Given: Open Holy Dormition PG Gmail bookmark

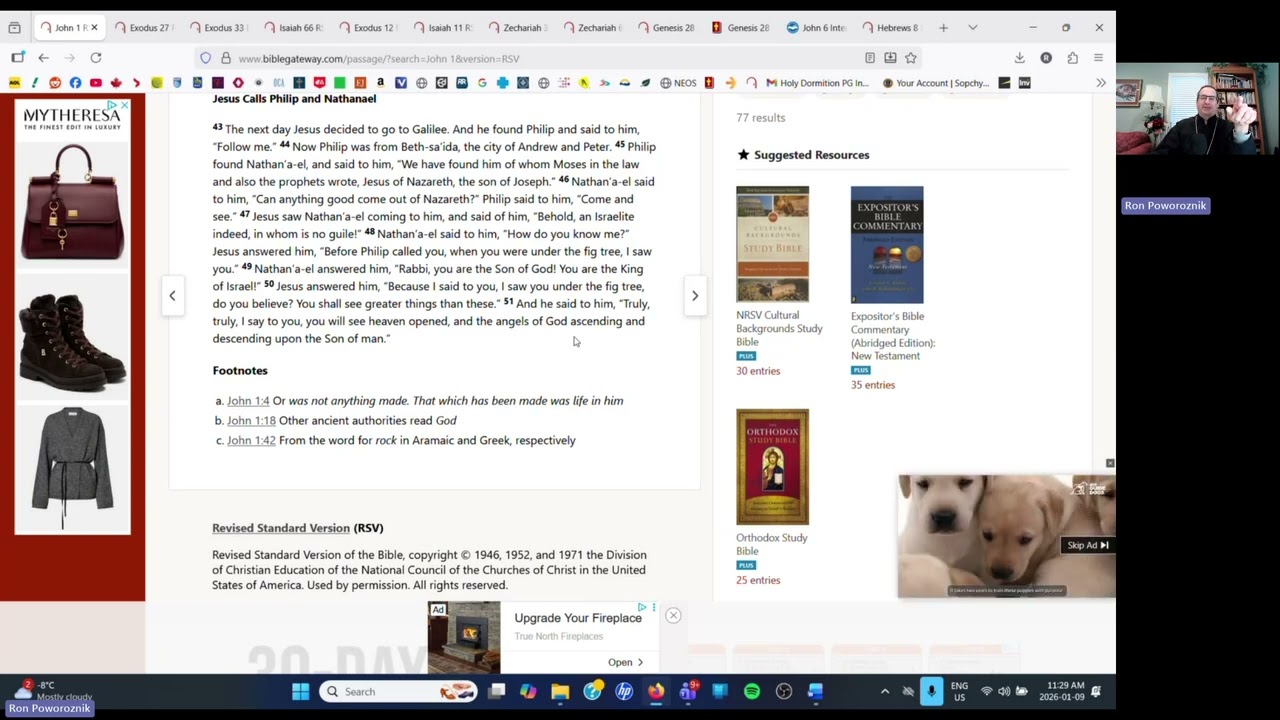Looking at the screenshot, I should (817, 83).
